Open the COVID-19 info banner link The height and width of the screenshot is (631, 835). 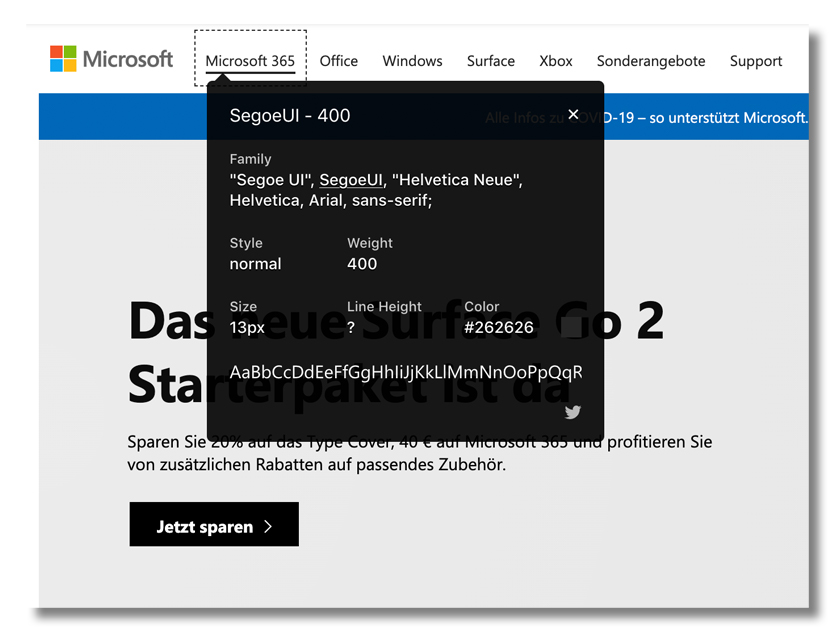tap(646, 118)
